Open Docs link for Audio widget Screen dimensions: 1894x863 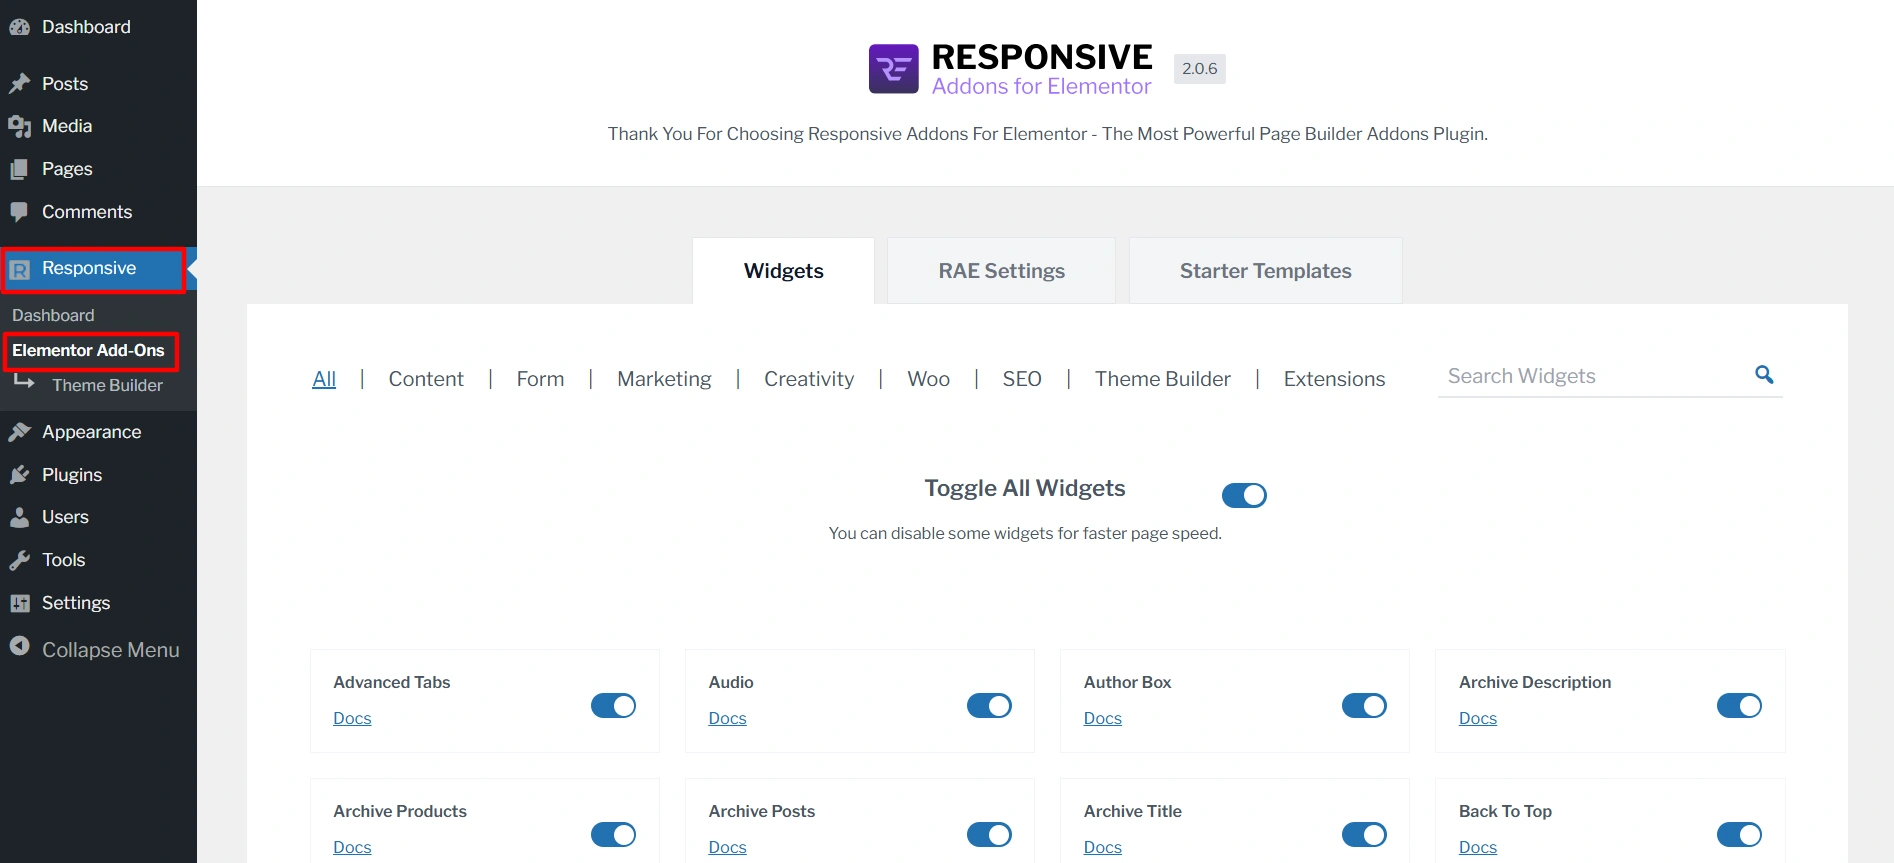(727, 718)
